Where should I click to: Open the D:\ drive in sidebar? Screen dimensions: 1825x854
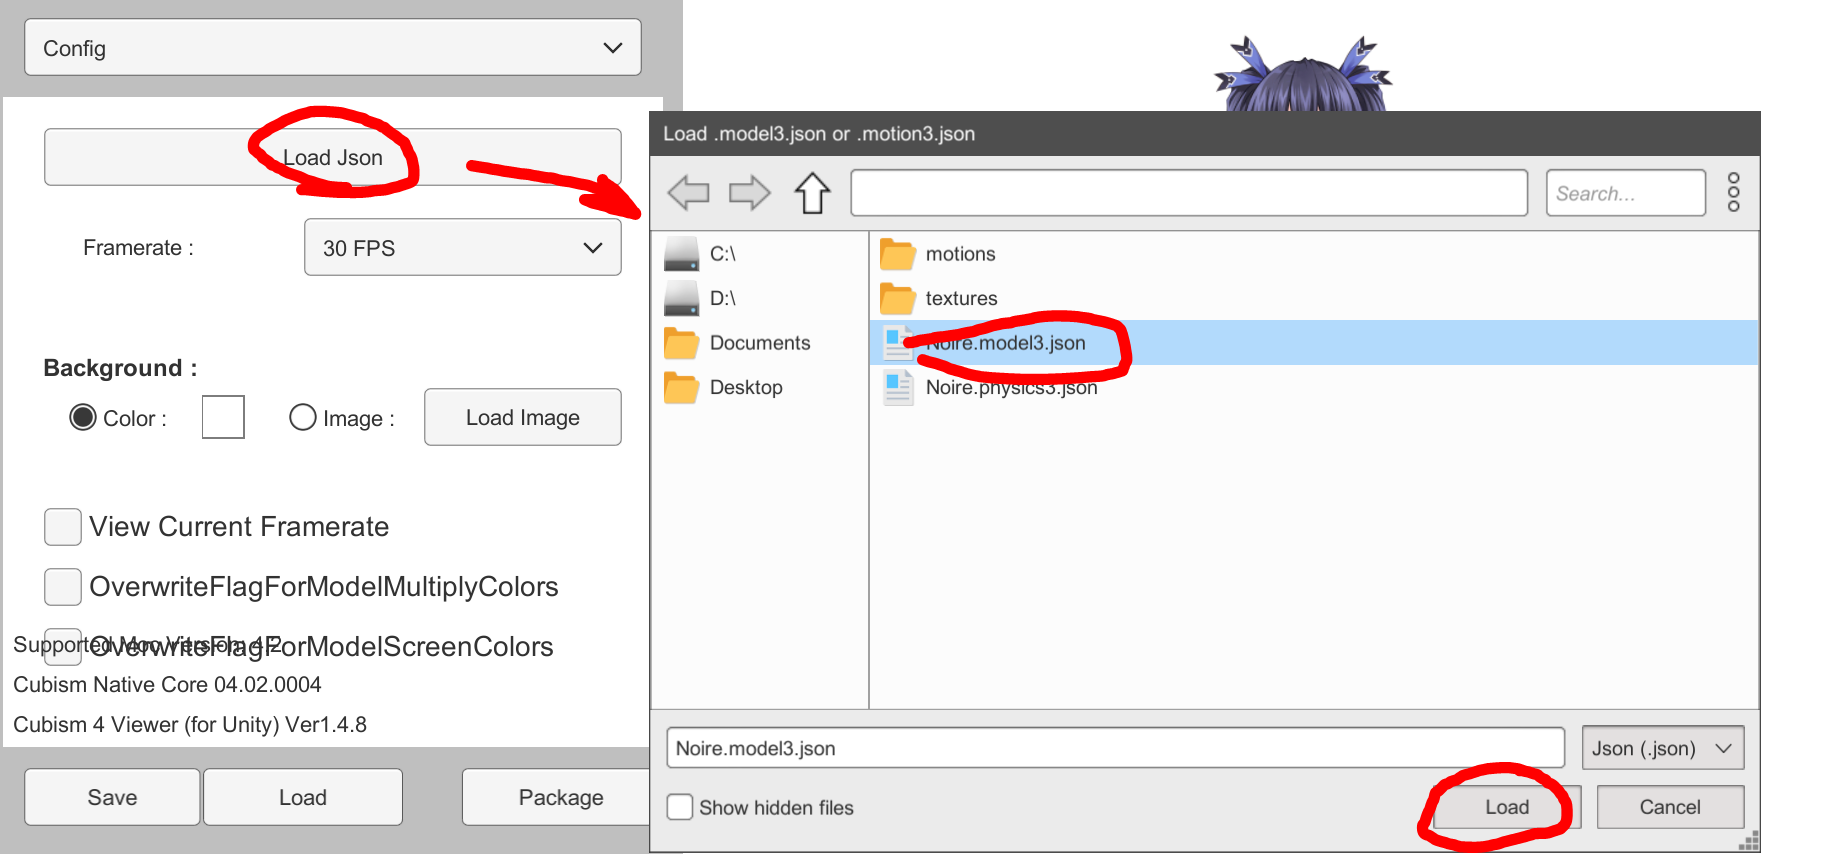tap(760, 298)
